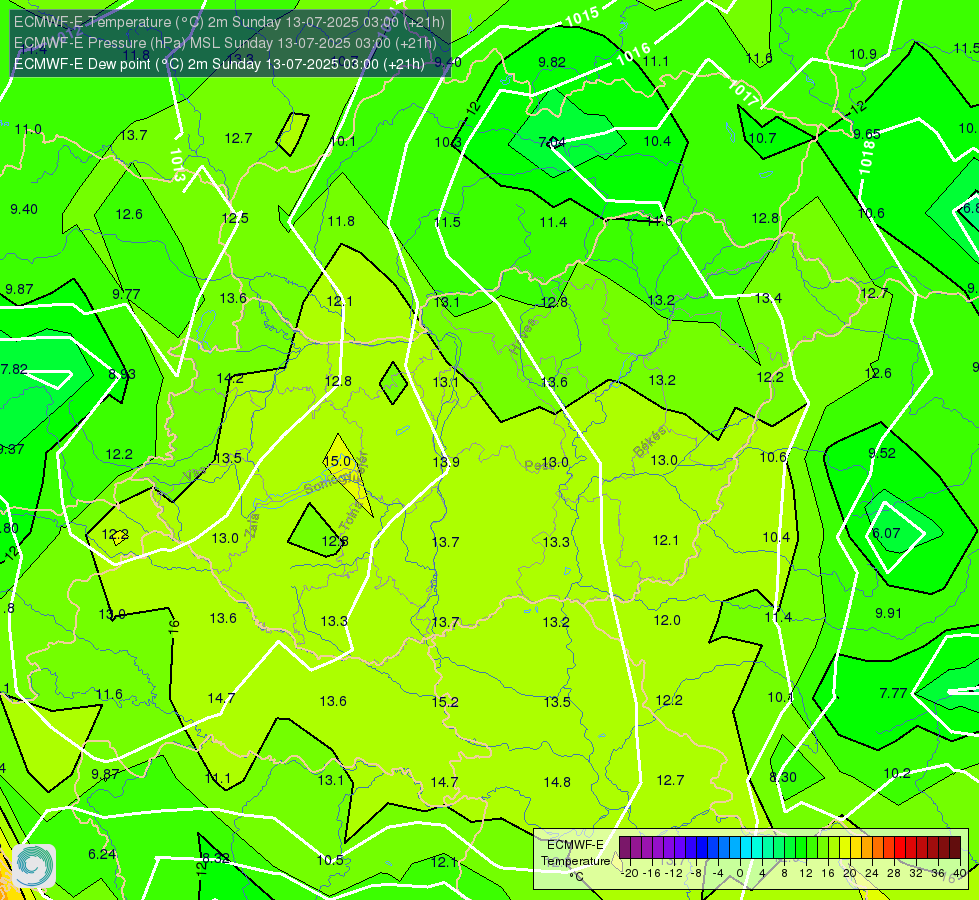979x900 pixels.
Task: Click the 1015 isobar label
Action: pyautogui.click(x=582, y=16)
